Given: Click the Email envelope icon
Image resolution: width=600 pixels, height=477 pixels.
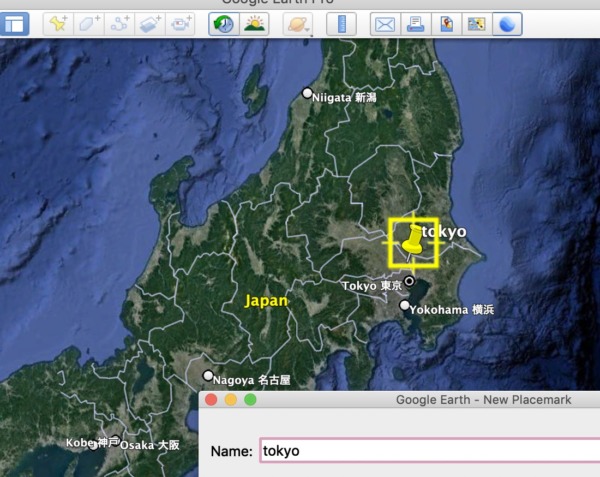Looking at the screenshot, I should click(x=384, y=24).
